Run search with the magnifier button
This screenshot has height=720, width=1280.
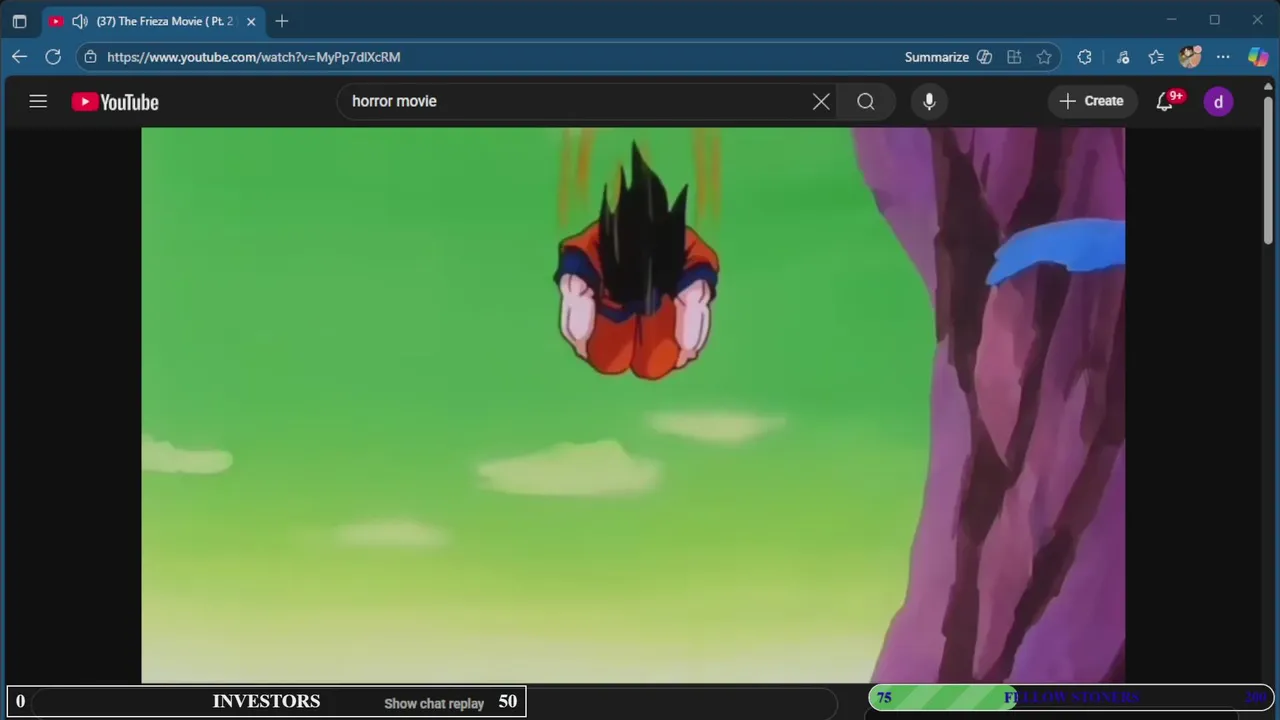tap(866, 101)
